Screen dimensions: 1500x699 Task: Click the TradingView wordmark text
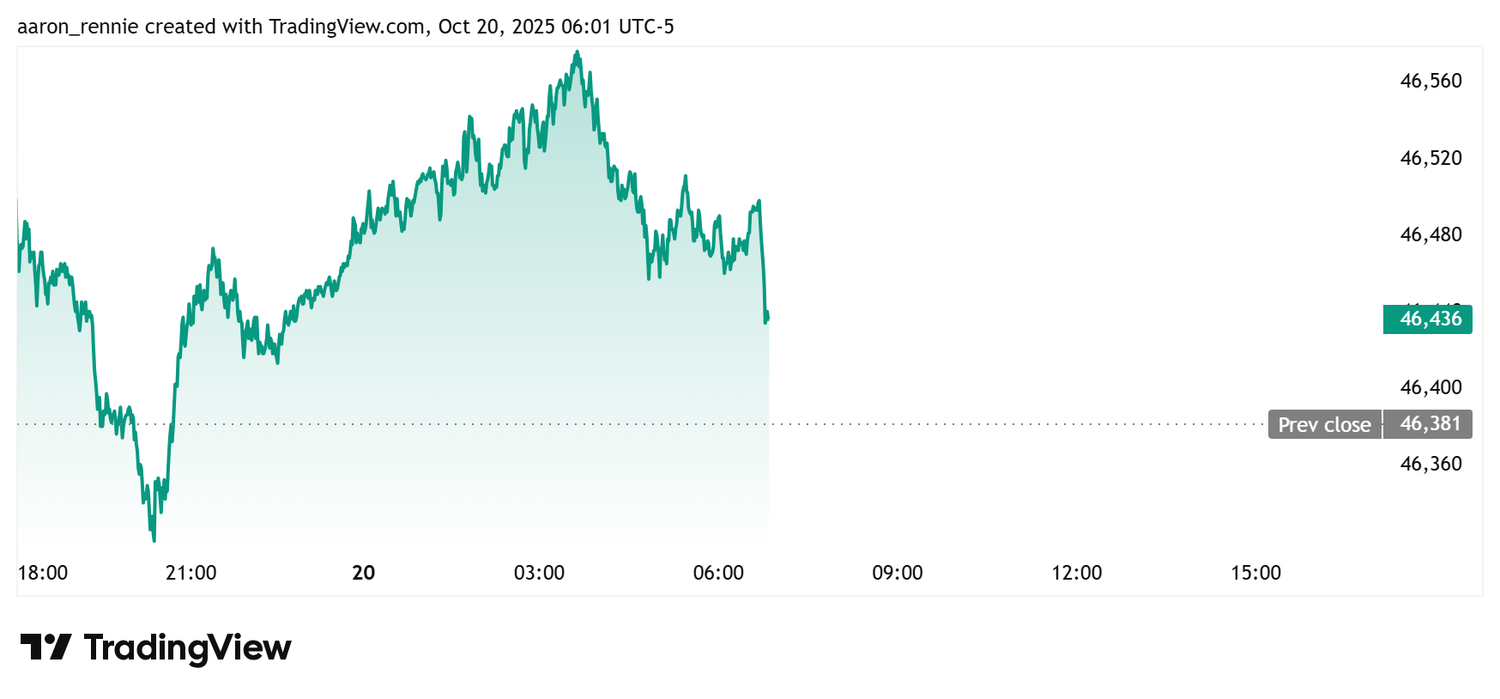point(187,647)
